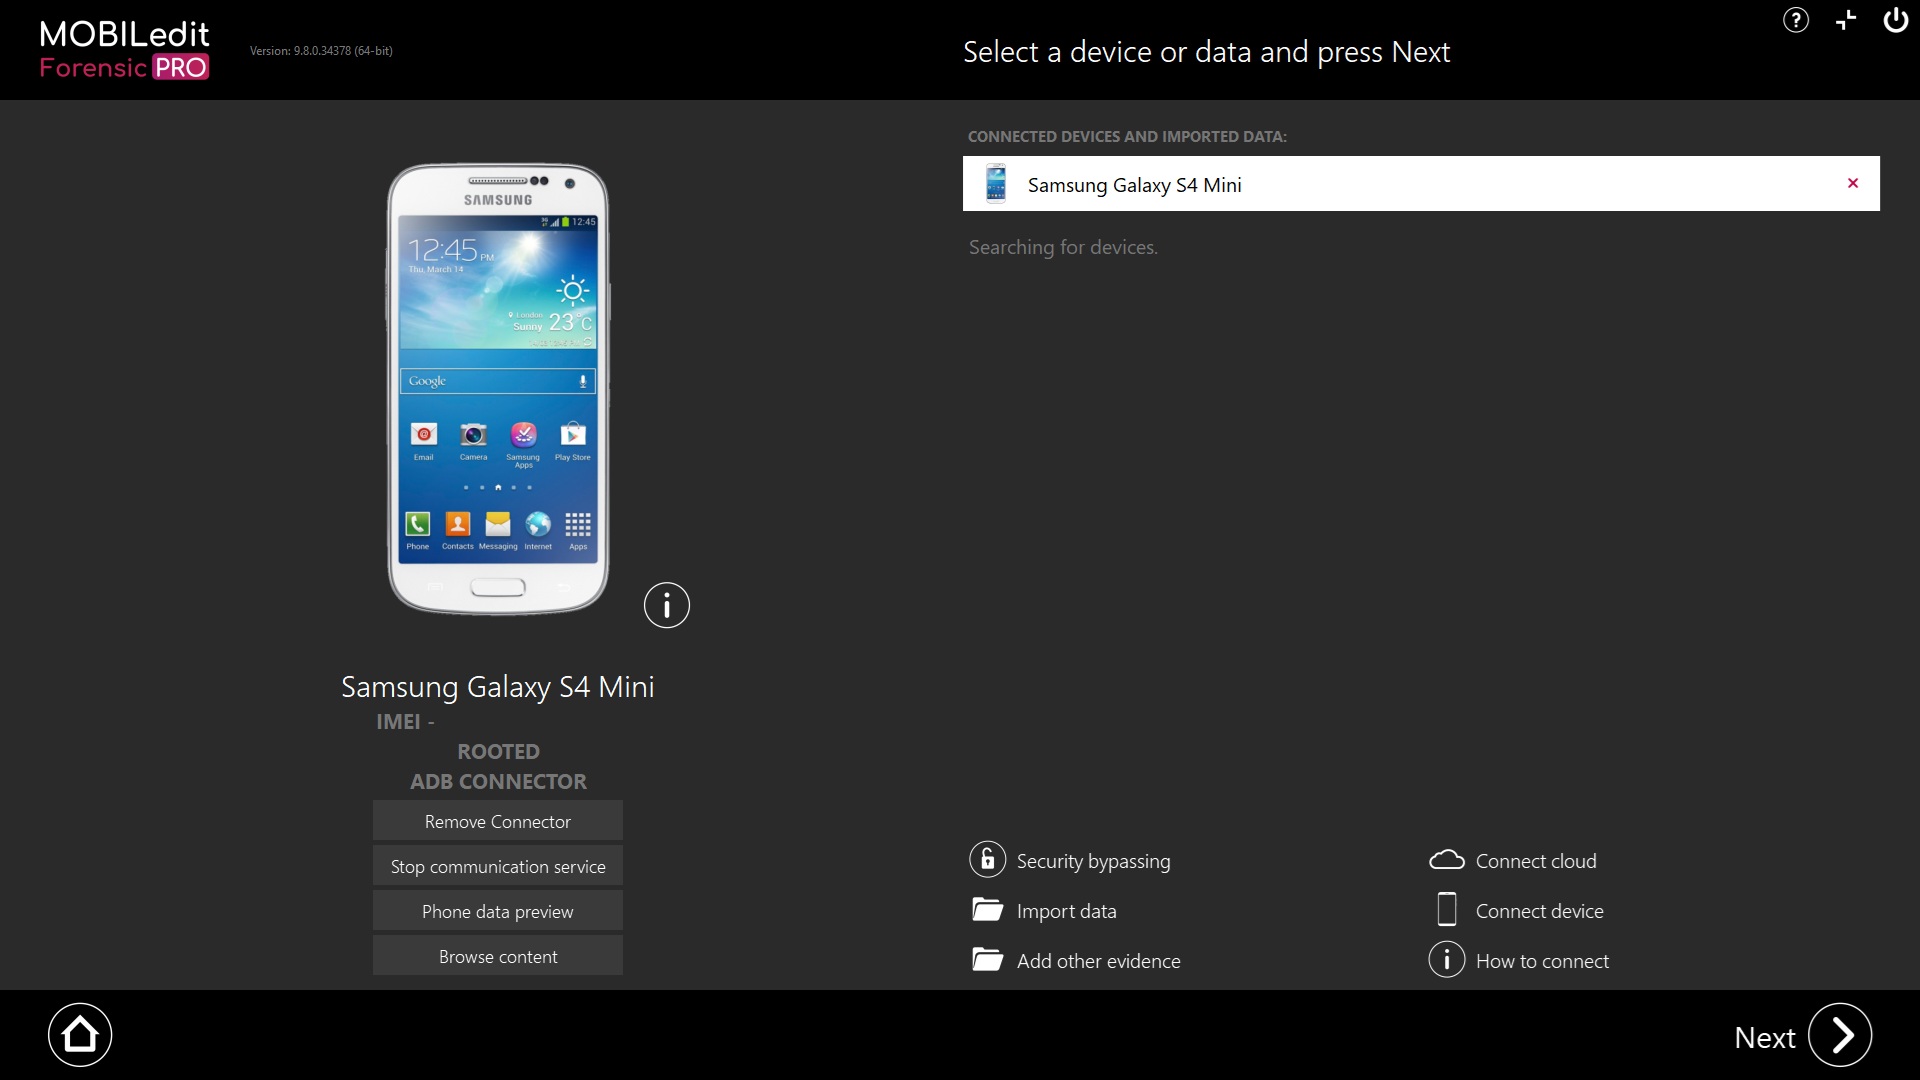Click the Connected Devices and Imported Data heading

tap(1127, 137)
